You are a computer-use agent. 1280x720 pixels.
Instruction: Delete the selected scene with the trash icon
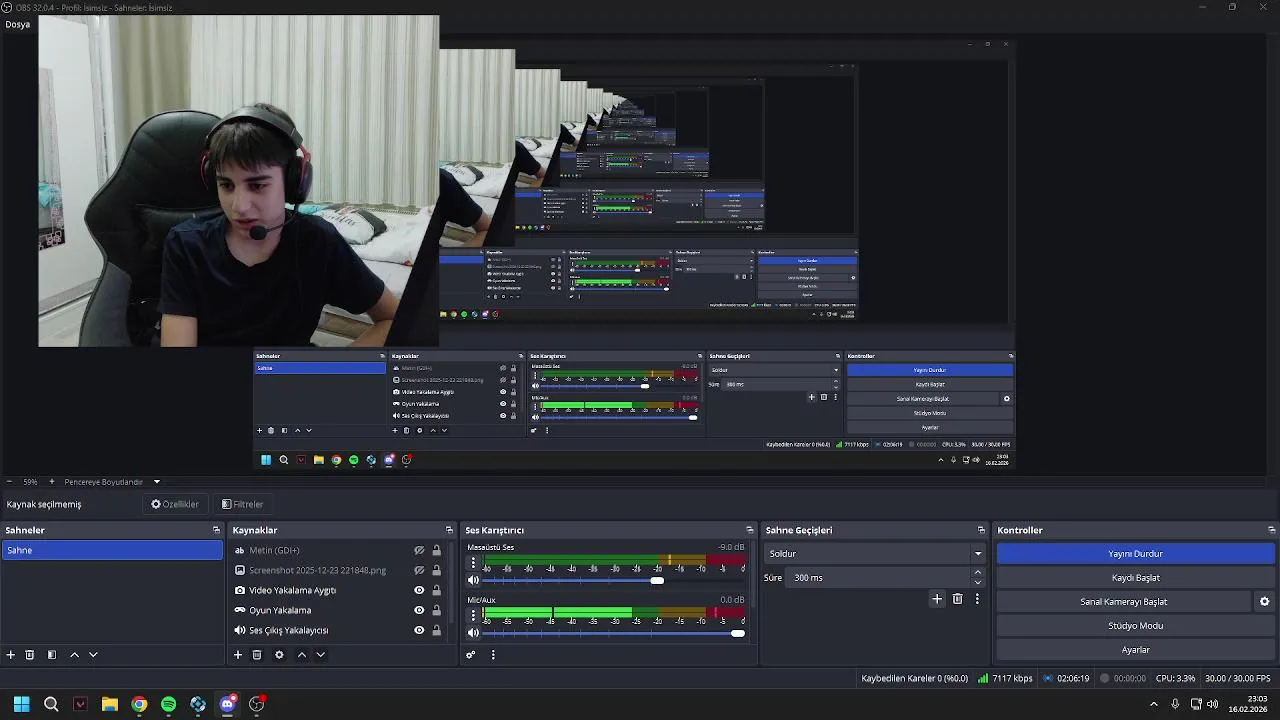(30, 655)
